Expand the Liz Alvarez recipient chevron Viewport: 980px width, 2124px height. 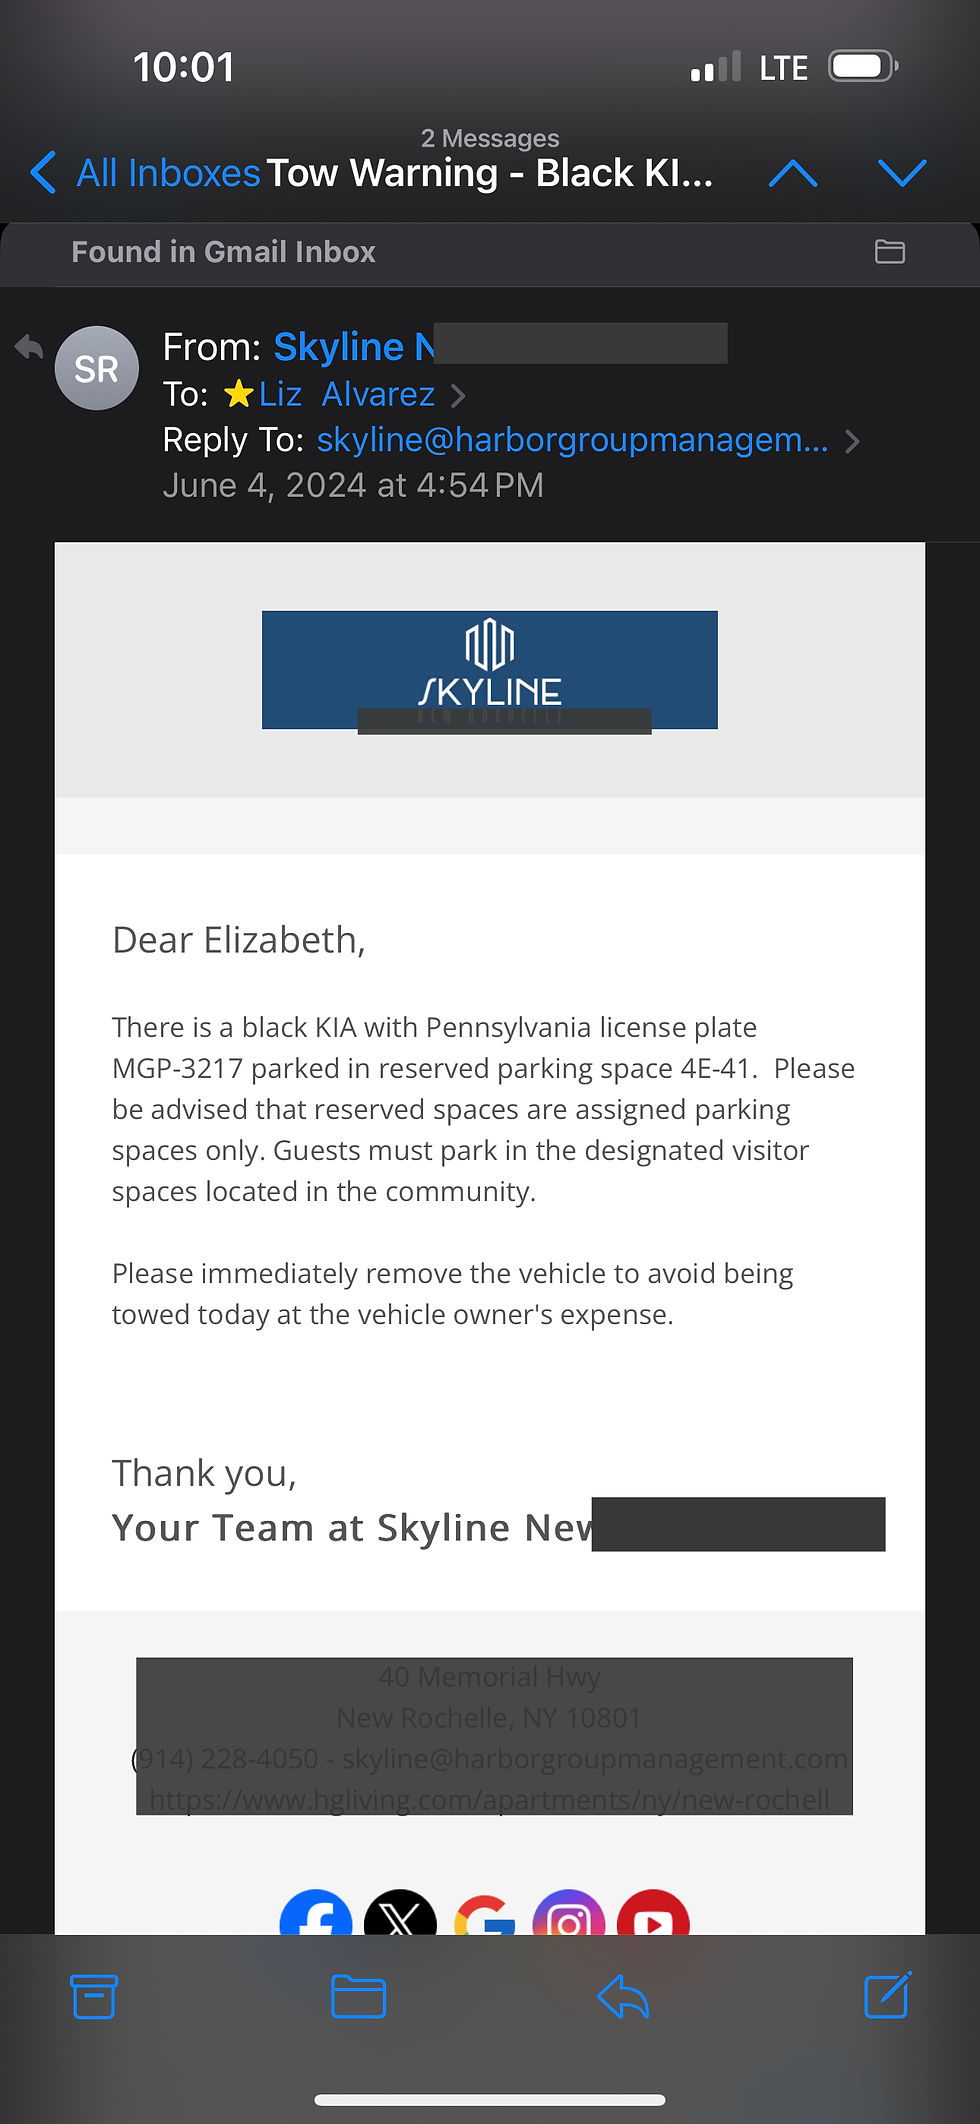pyautogui.click(x=458, y=396)
